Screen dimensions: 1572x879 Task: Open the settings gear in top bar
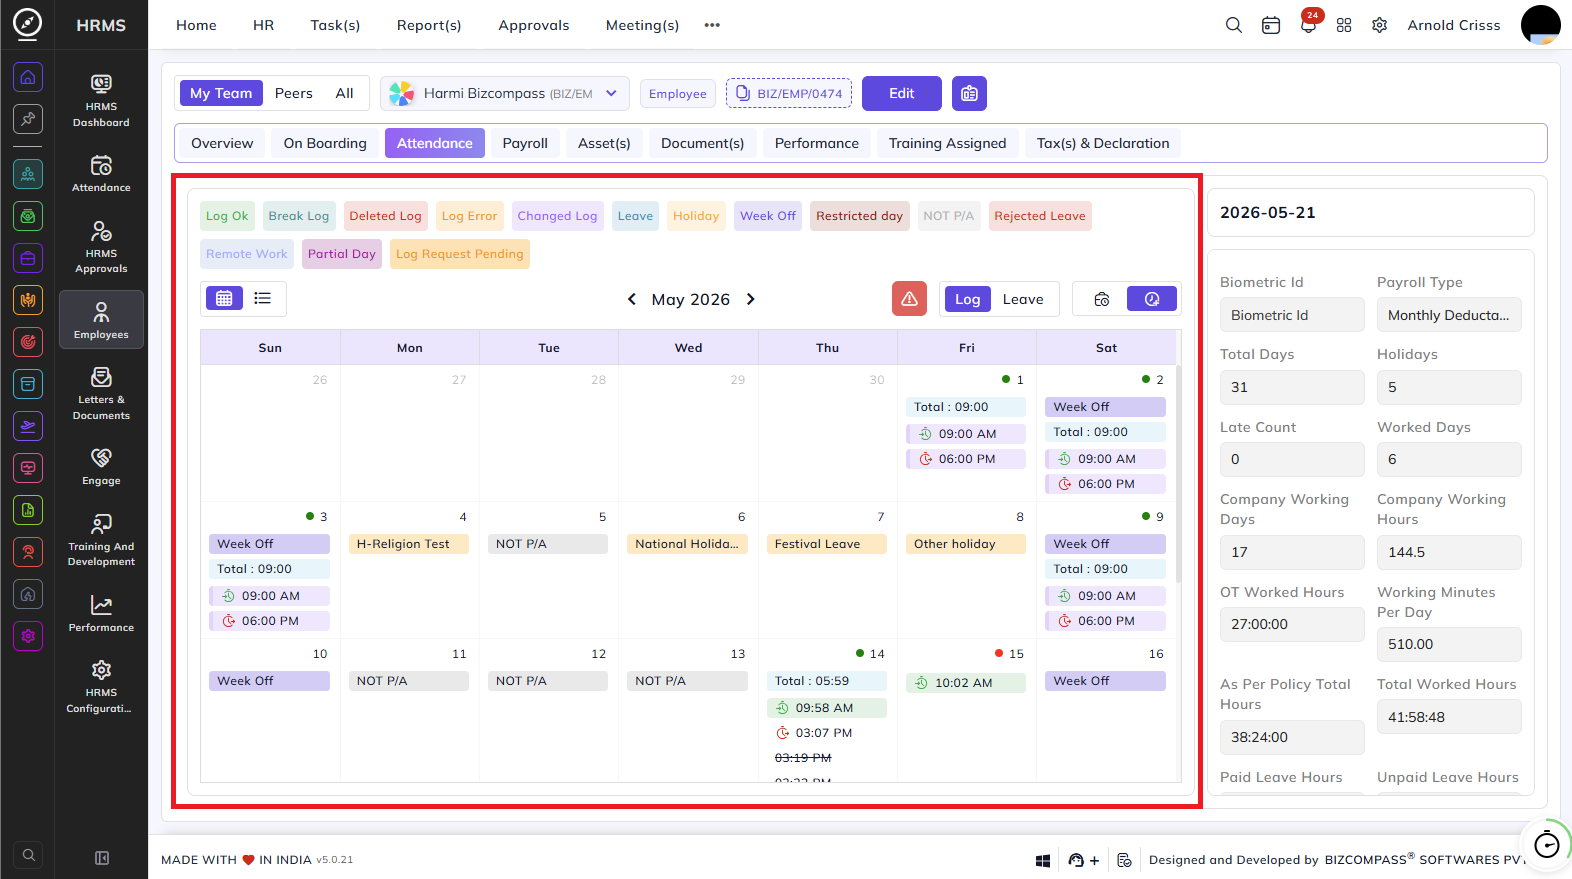(x=1380, y=25)
